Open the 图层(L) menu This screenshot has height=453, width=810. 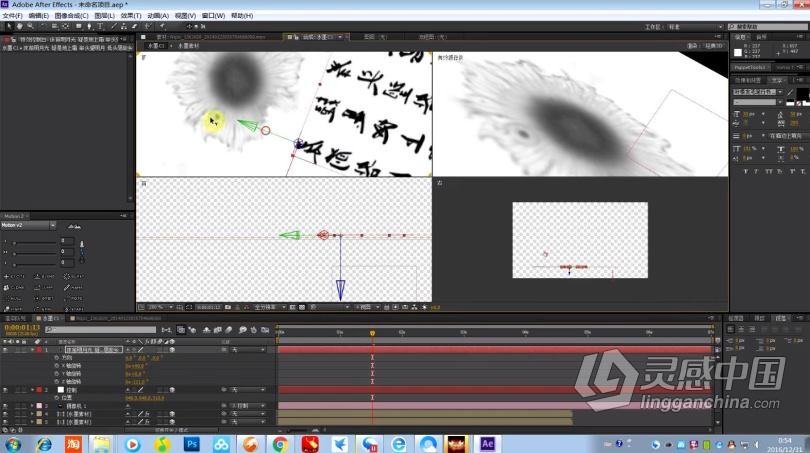(105, 16)
